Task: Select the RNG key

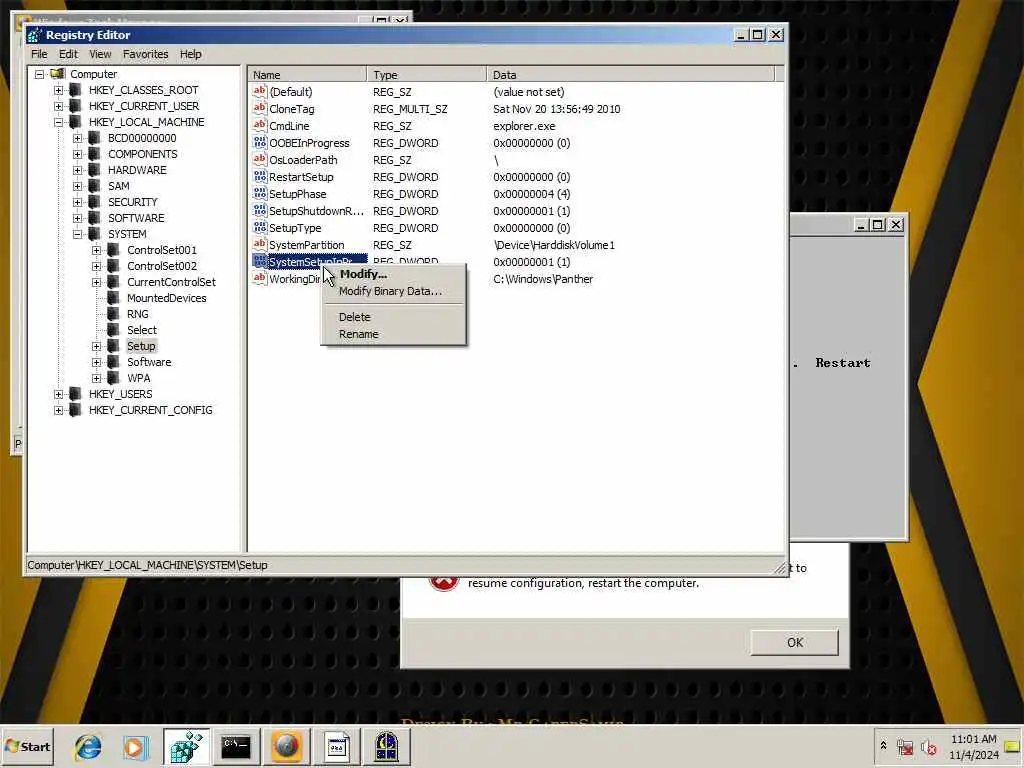Action: (137, 314)
